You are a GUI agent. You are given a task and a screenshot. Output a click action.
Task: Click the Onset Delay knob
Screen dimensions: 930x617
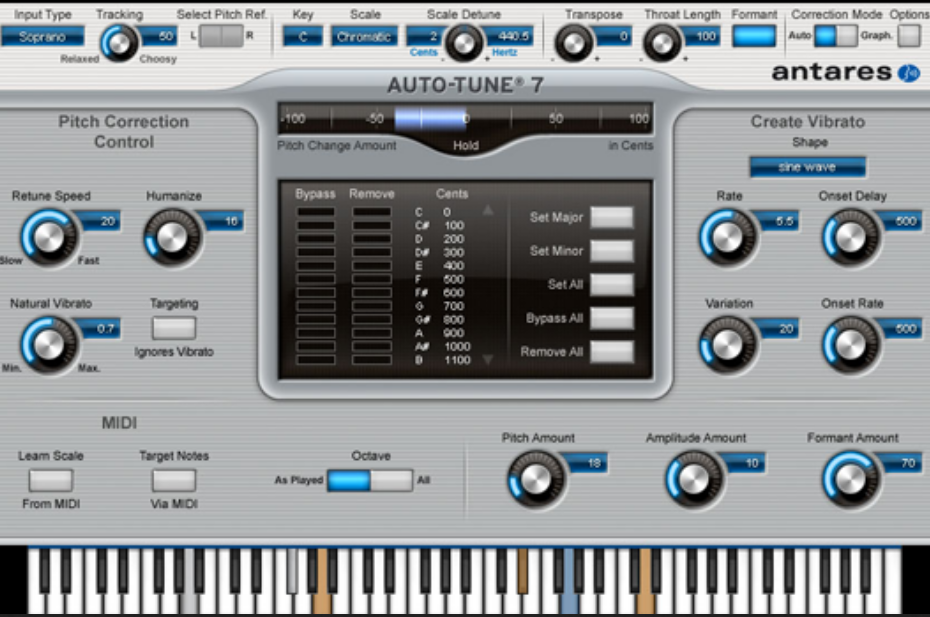(851, 237)
